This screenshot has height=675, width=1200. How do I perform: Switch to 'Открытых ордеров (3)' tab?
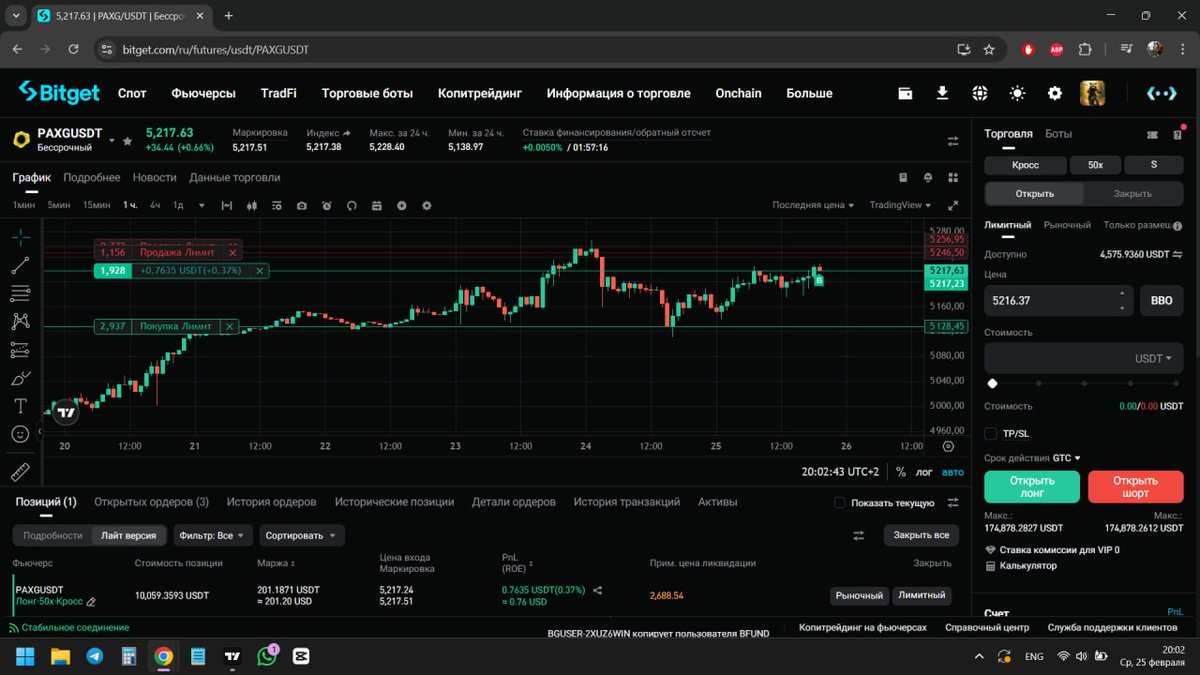click(x=151, y=502)
